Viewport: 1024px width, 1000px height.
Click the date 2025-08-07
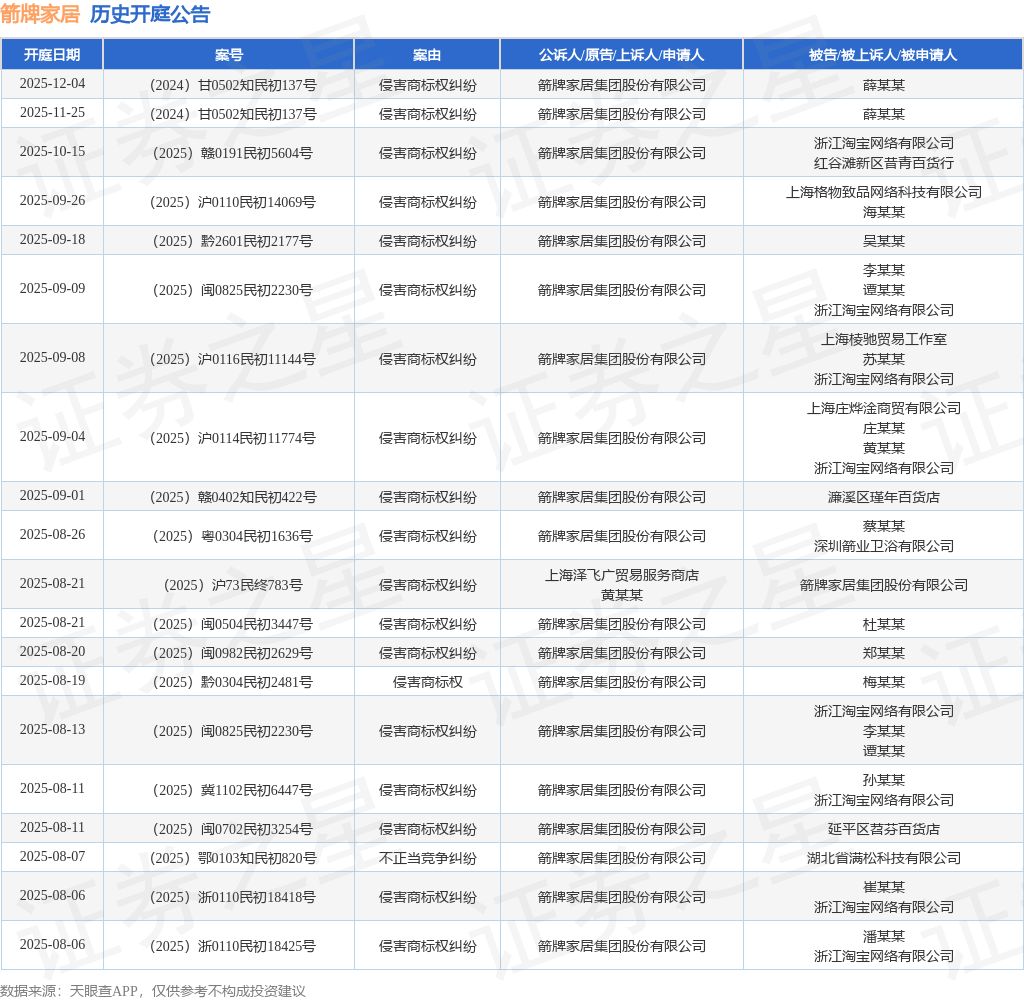point(52,856)
